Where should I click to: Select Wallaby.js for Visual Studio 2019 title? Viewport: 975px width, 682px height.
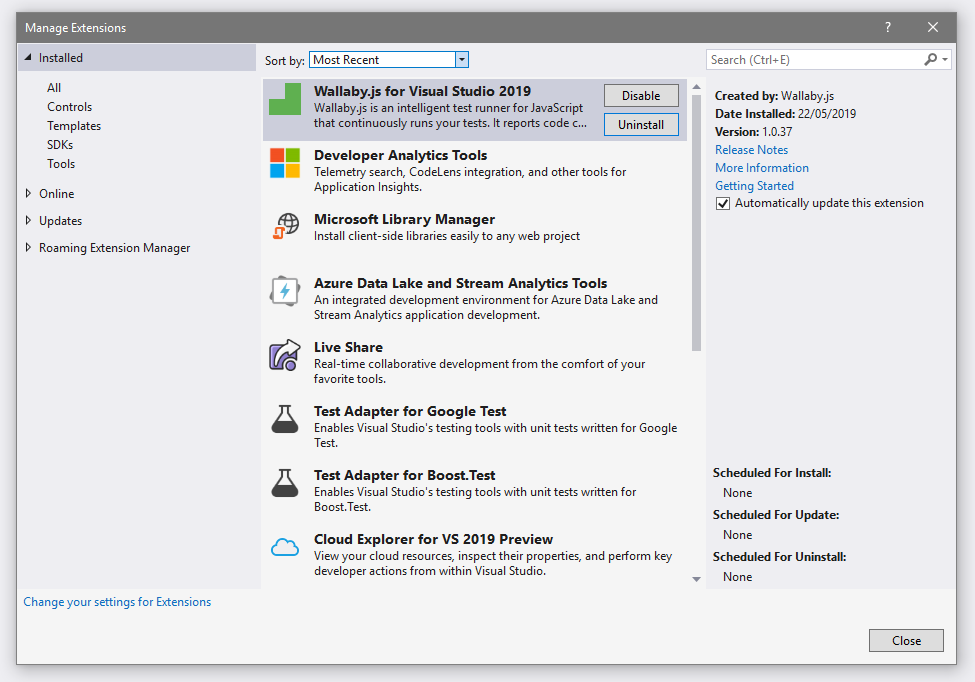422,91
